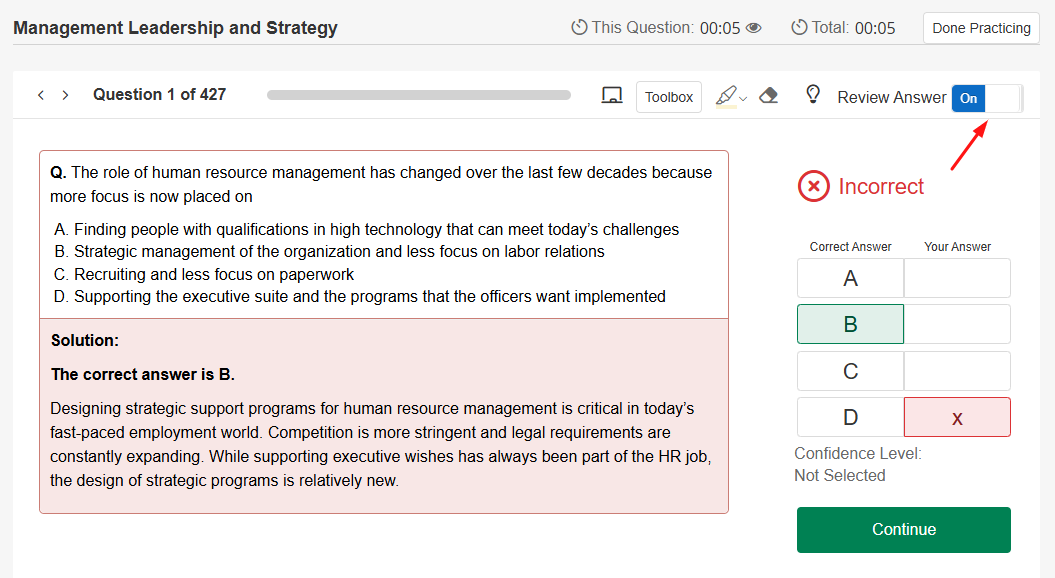Image resolution: width=1055 pixels, height=578 pixels.
Task: Click the This Question timer clock icon
Action: click(579, 27)
